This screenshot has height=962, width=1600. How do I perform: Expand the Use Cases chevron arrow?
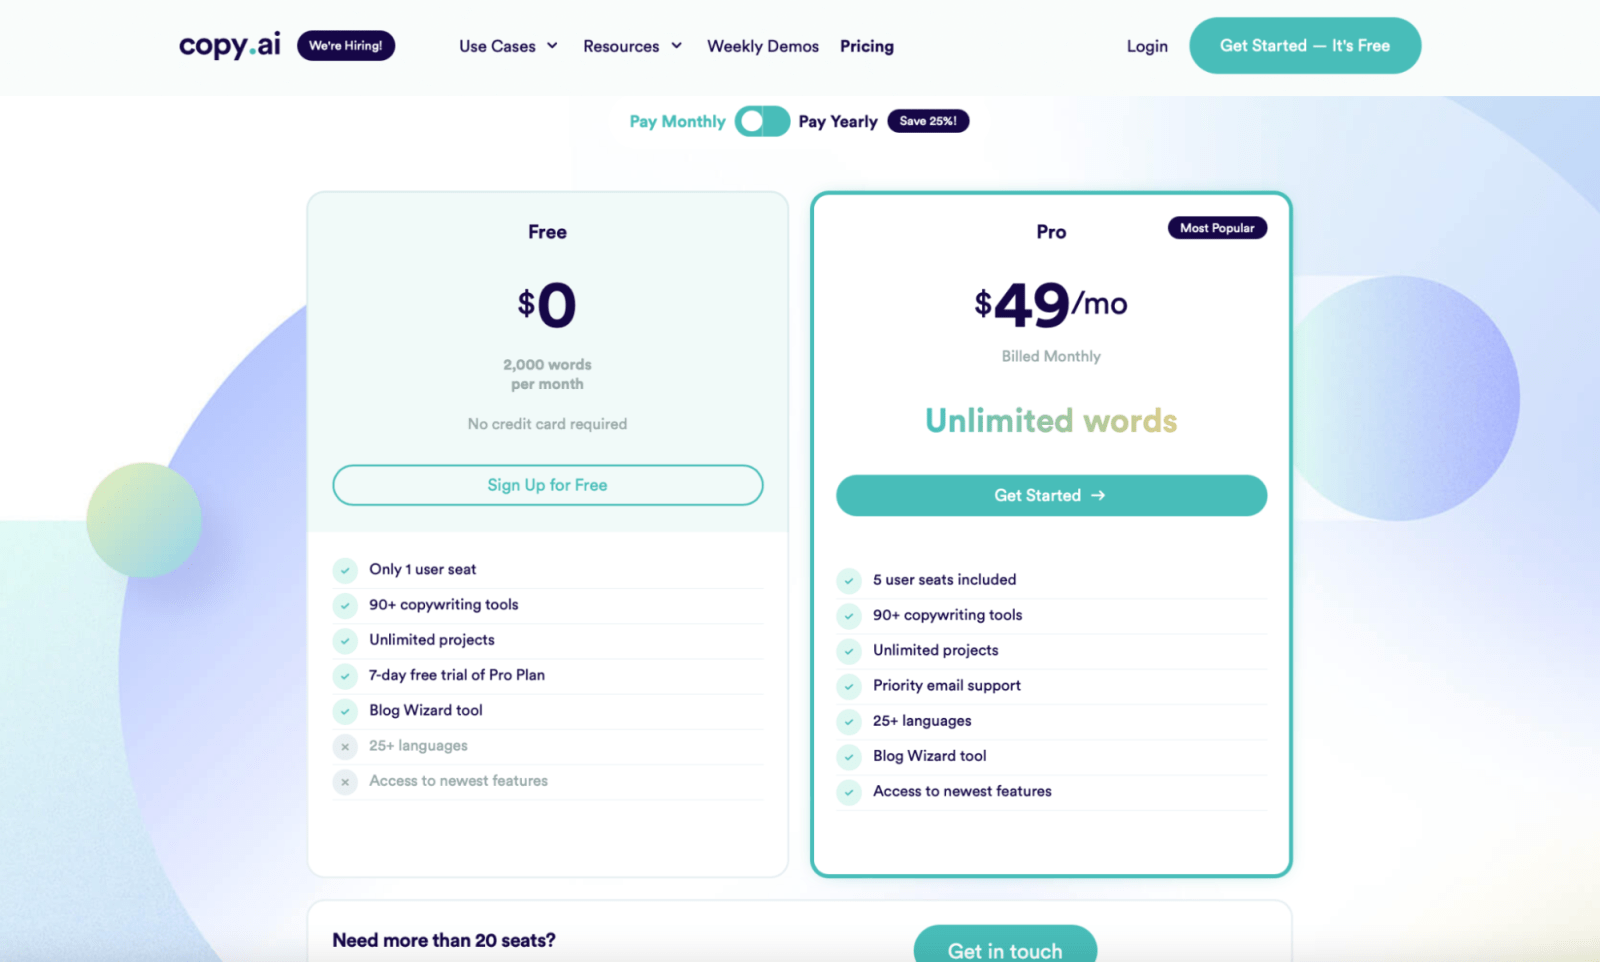click(552, 46)
